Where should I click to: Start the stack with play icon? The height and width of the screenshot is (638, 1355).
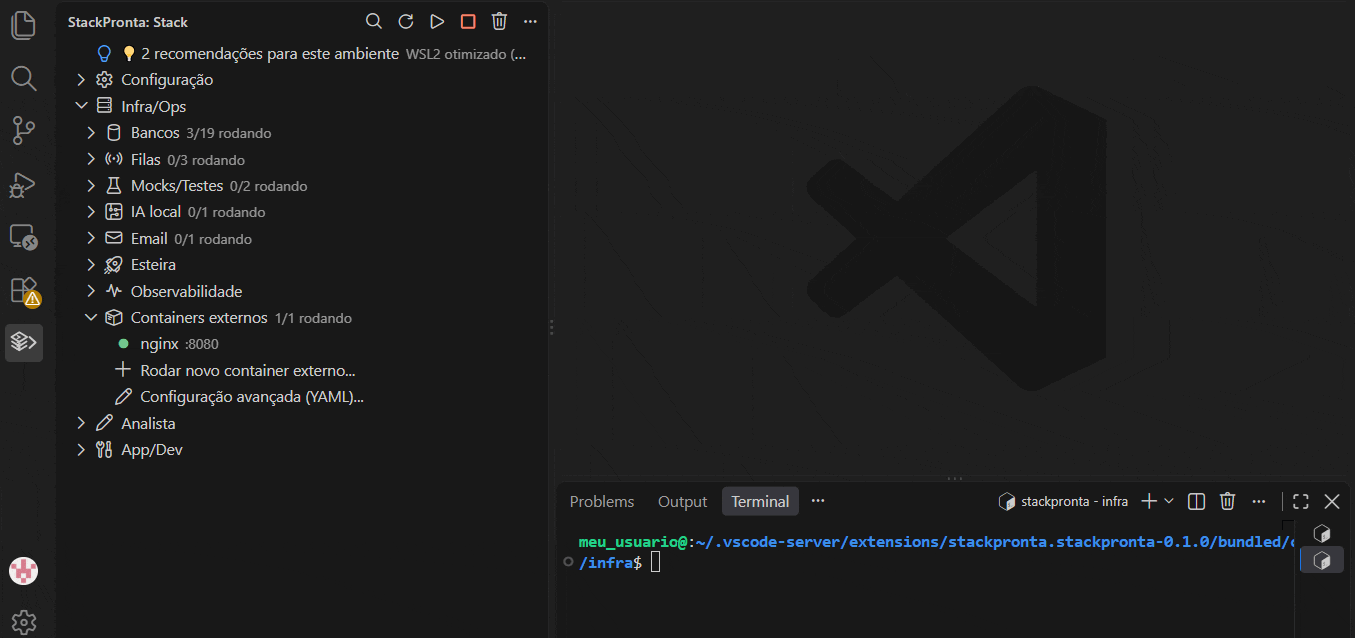coord(437,21)
